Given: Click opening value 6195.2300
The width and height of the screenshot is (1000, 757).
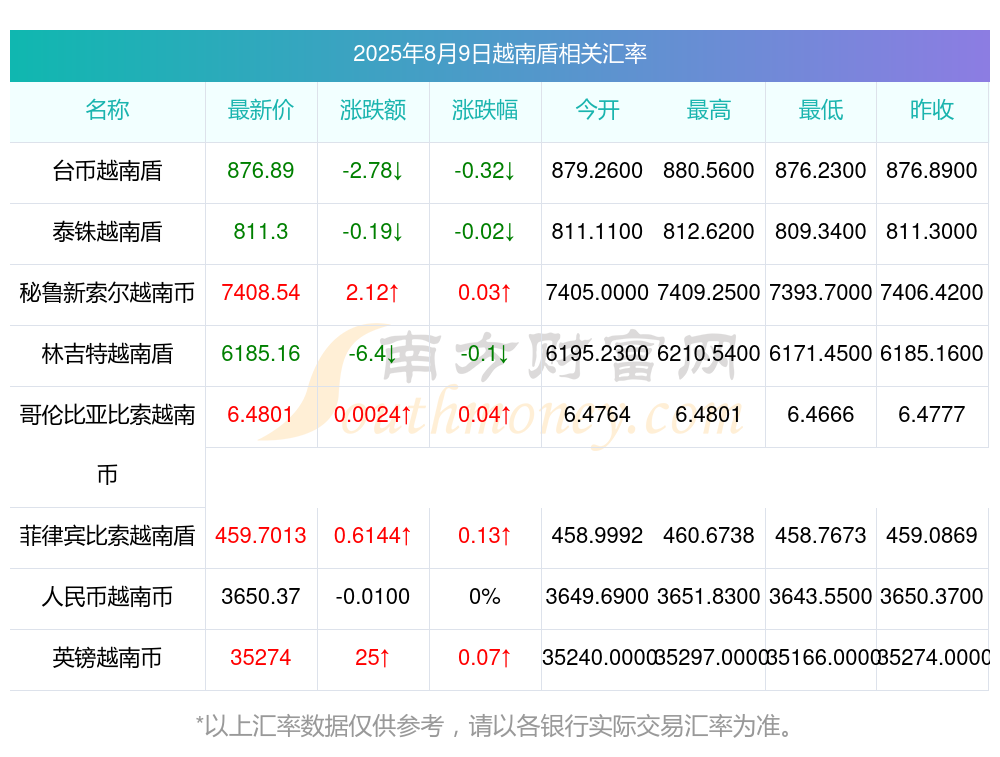Looking at the screenshot, I should (x=597, y=353).
